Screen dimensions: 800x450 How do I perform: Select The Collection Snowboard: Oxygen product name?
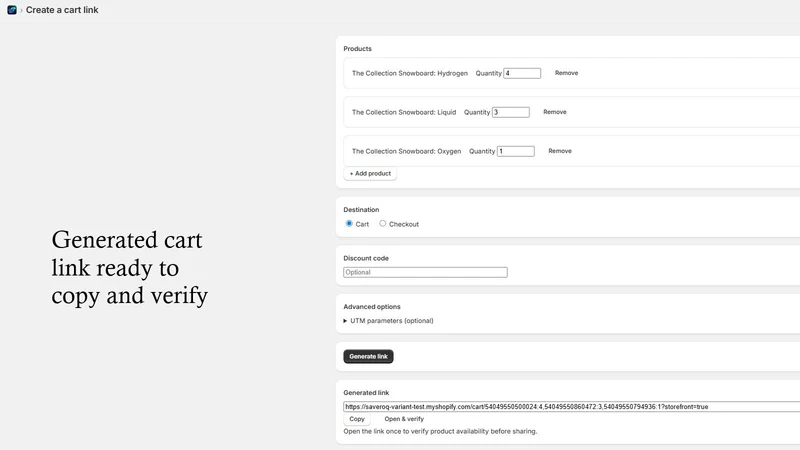406,151
